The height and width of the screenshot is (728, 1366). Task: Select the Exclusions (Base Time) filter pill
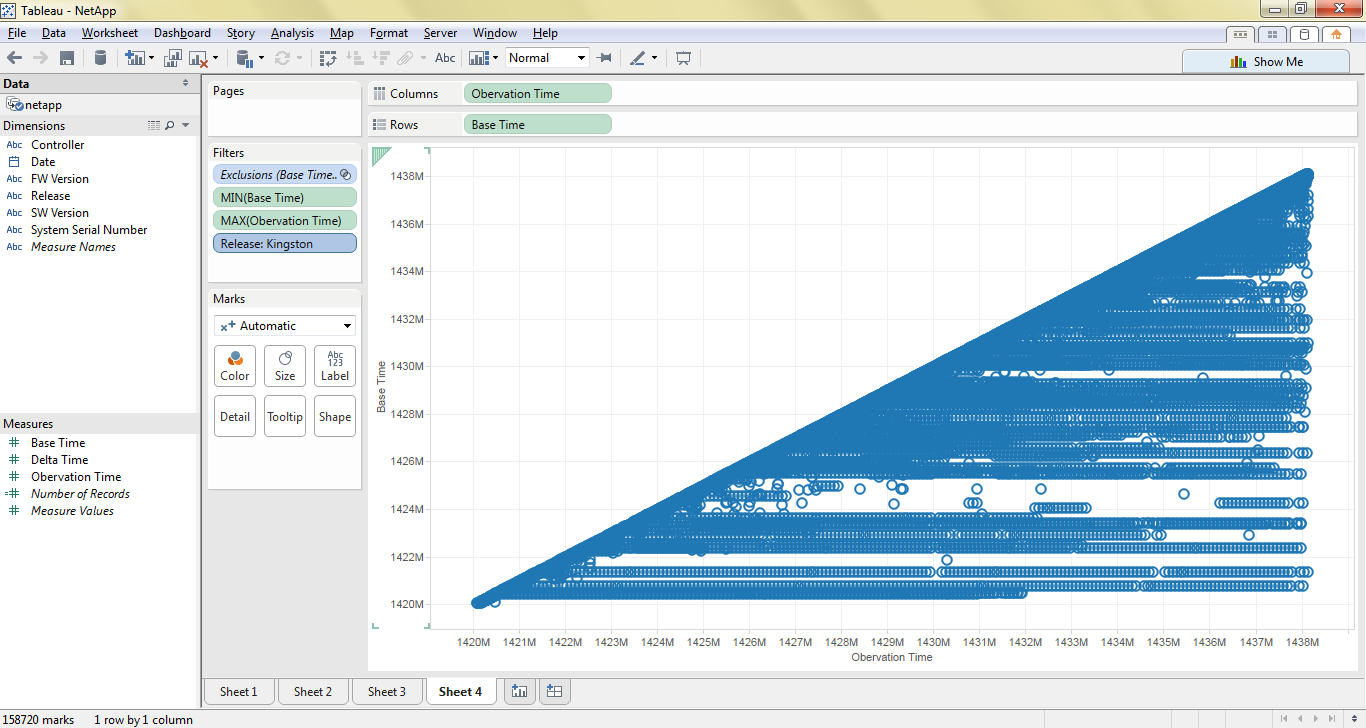coord(284,174)
